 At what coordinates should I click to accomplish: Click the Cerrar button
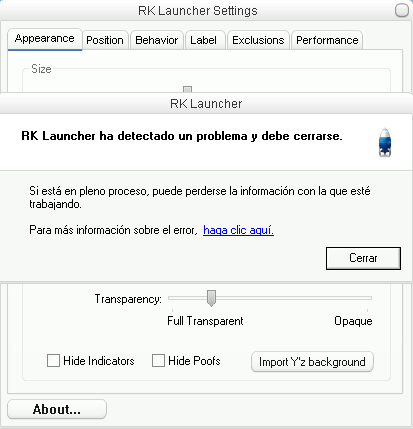pyautogui.click(x=363, y=258)
